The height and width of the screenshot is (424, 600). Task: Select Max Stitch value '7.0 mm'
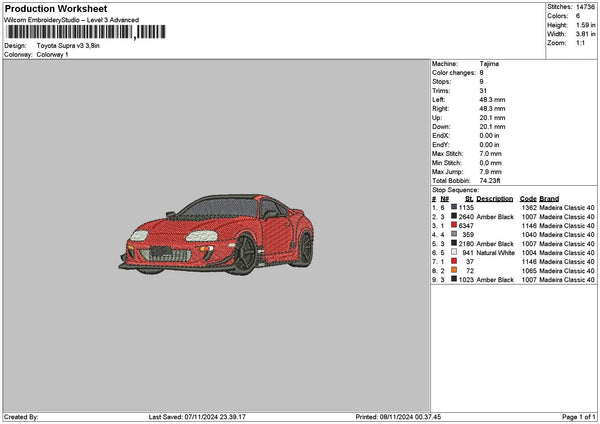pos(491,154)
